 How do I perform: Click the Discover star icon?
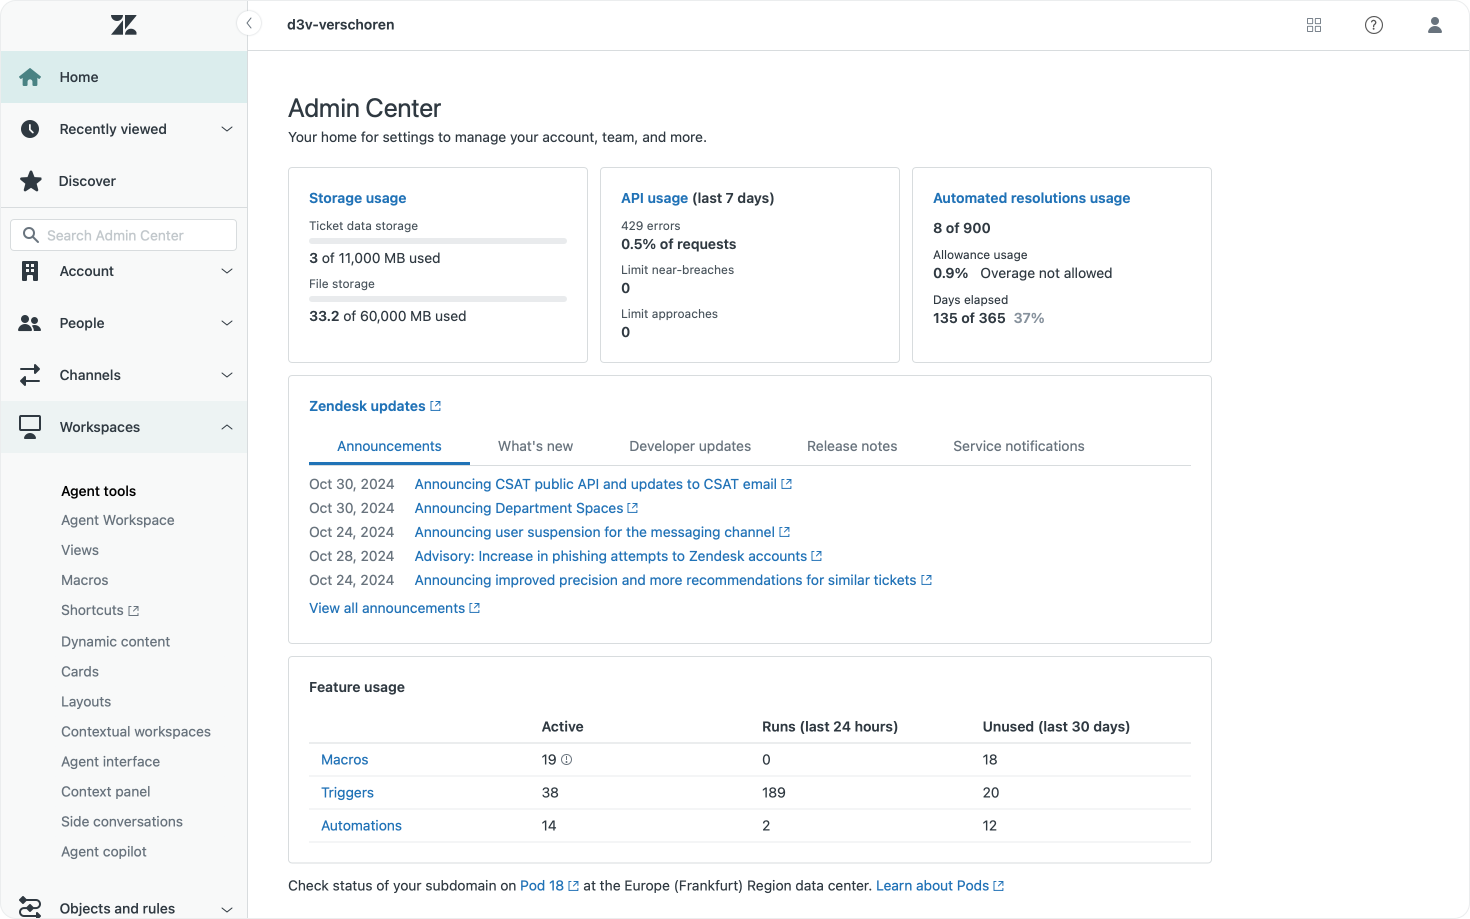(31, 181)
